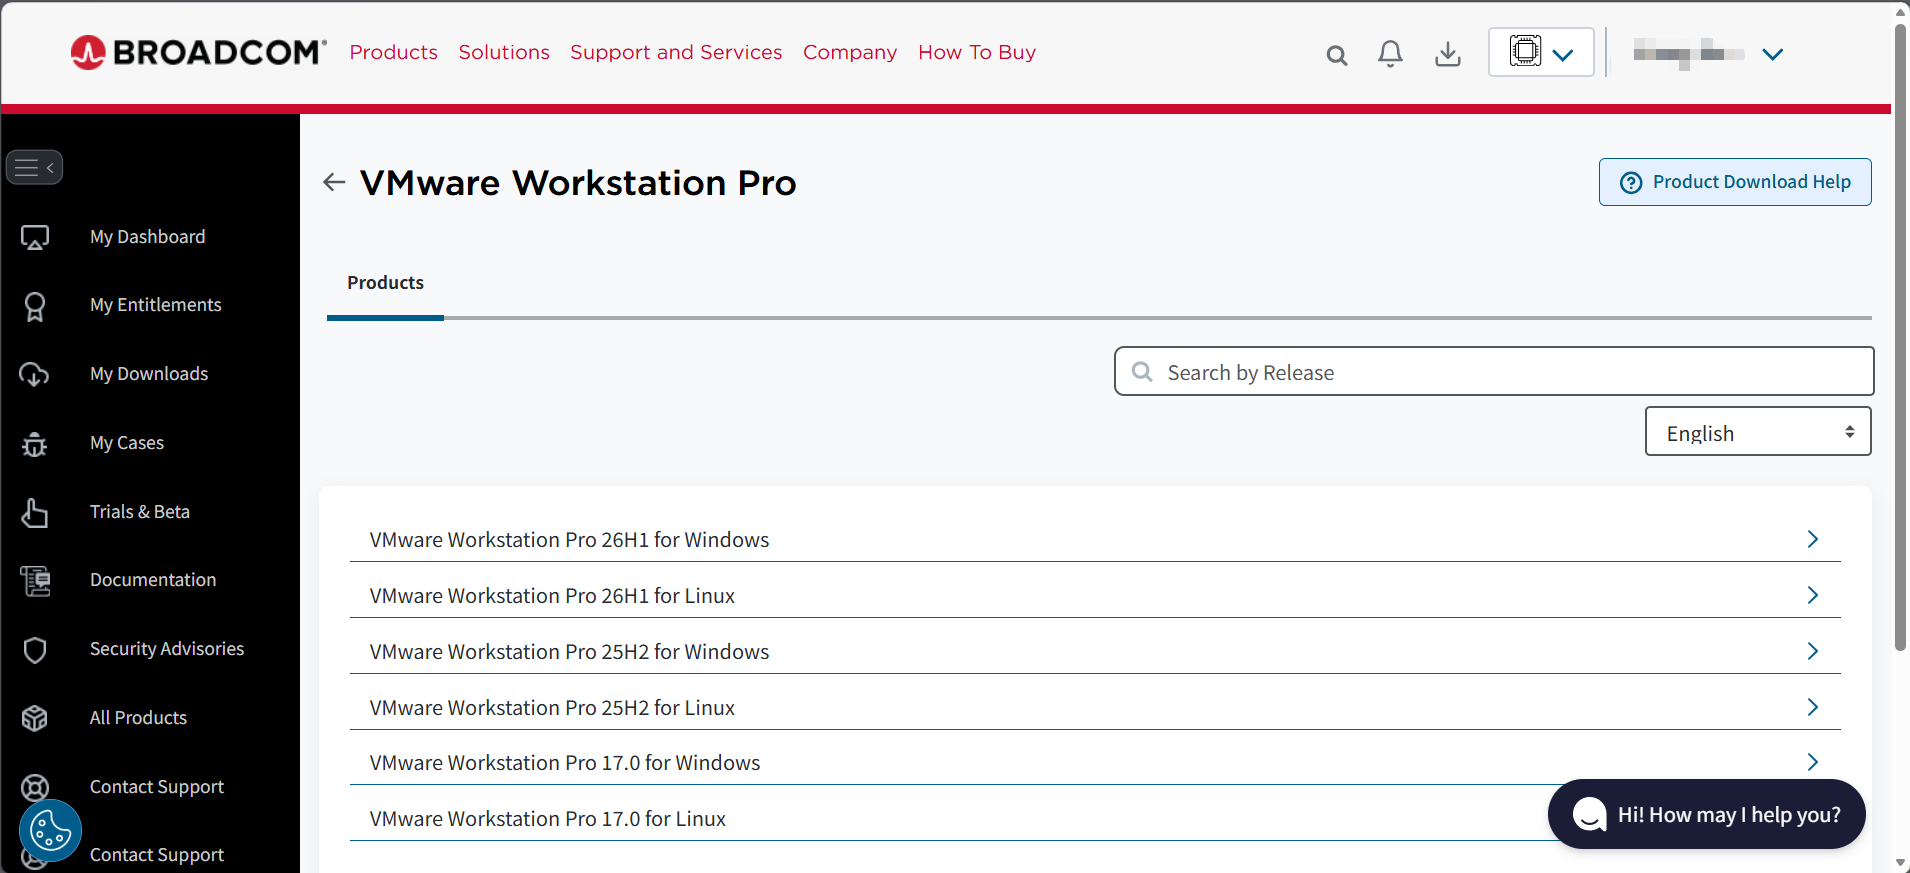Viewport: 1910px width, 873px height.
Task: Click the My Downloads cloud icon
Action: pyautogui.click(x=35, y=374)
